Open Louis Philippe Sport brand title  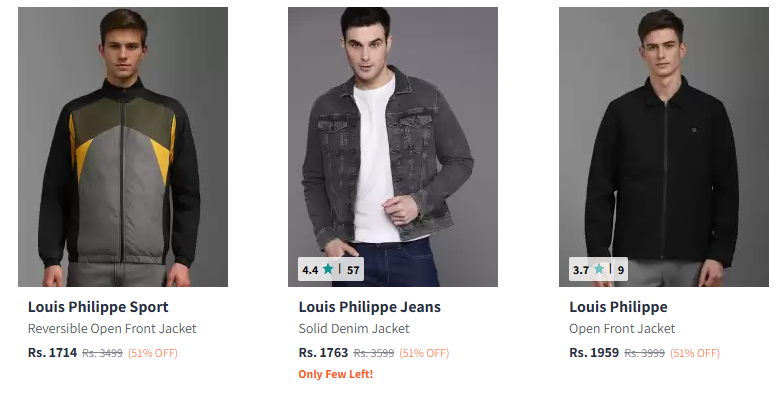click(x=98, y=307)
